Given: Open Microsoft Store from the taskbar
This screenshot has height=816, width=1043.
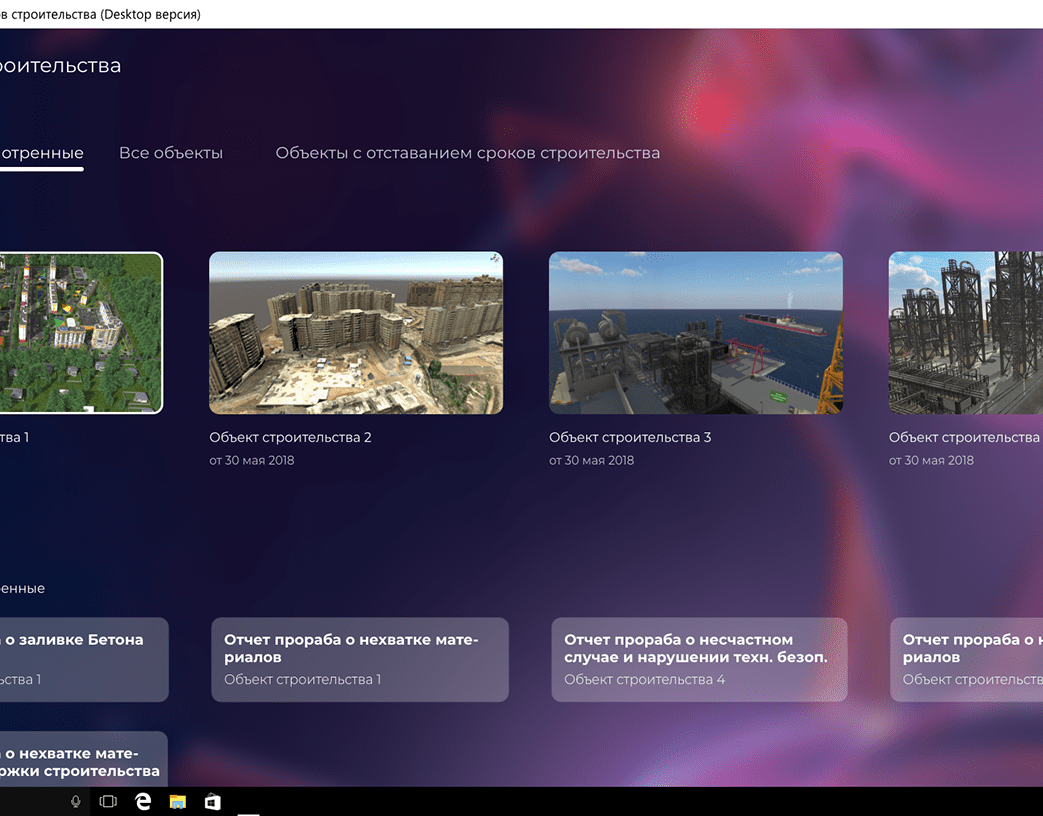Looking at the screenshot, I should 212,802.
